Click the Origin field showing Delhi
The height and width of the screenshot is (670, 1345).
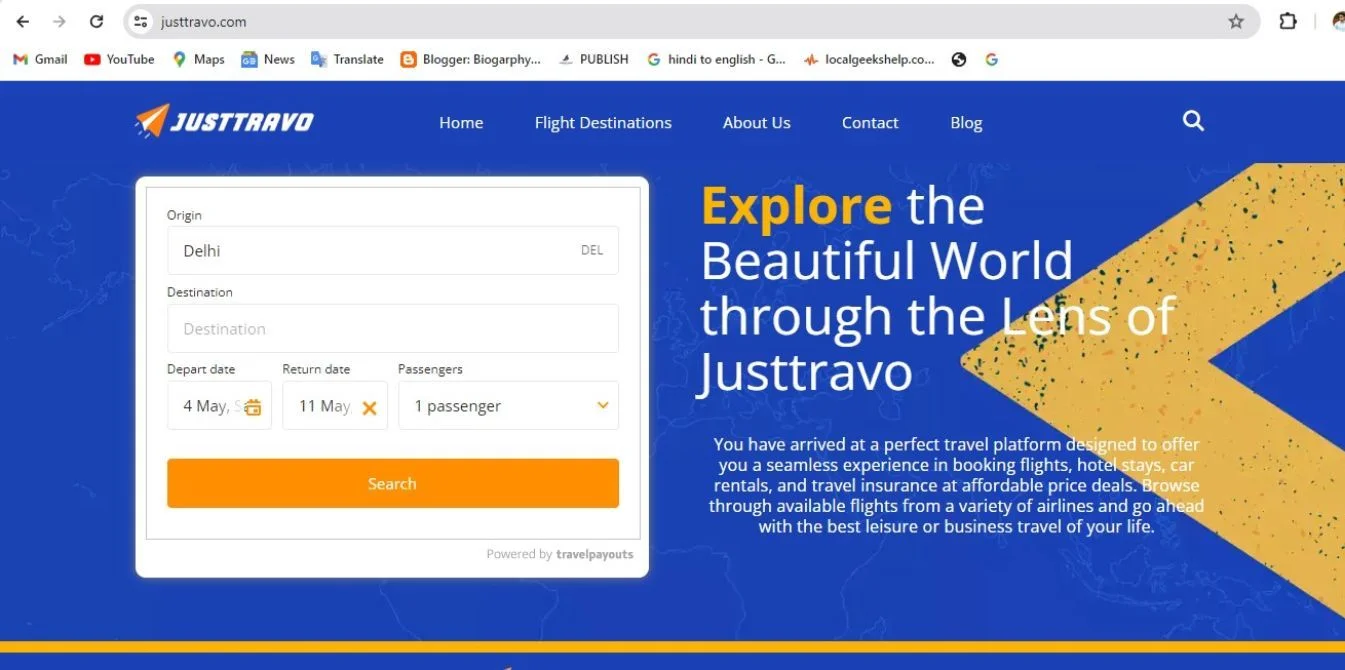(x=393, y=250)
